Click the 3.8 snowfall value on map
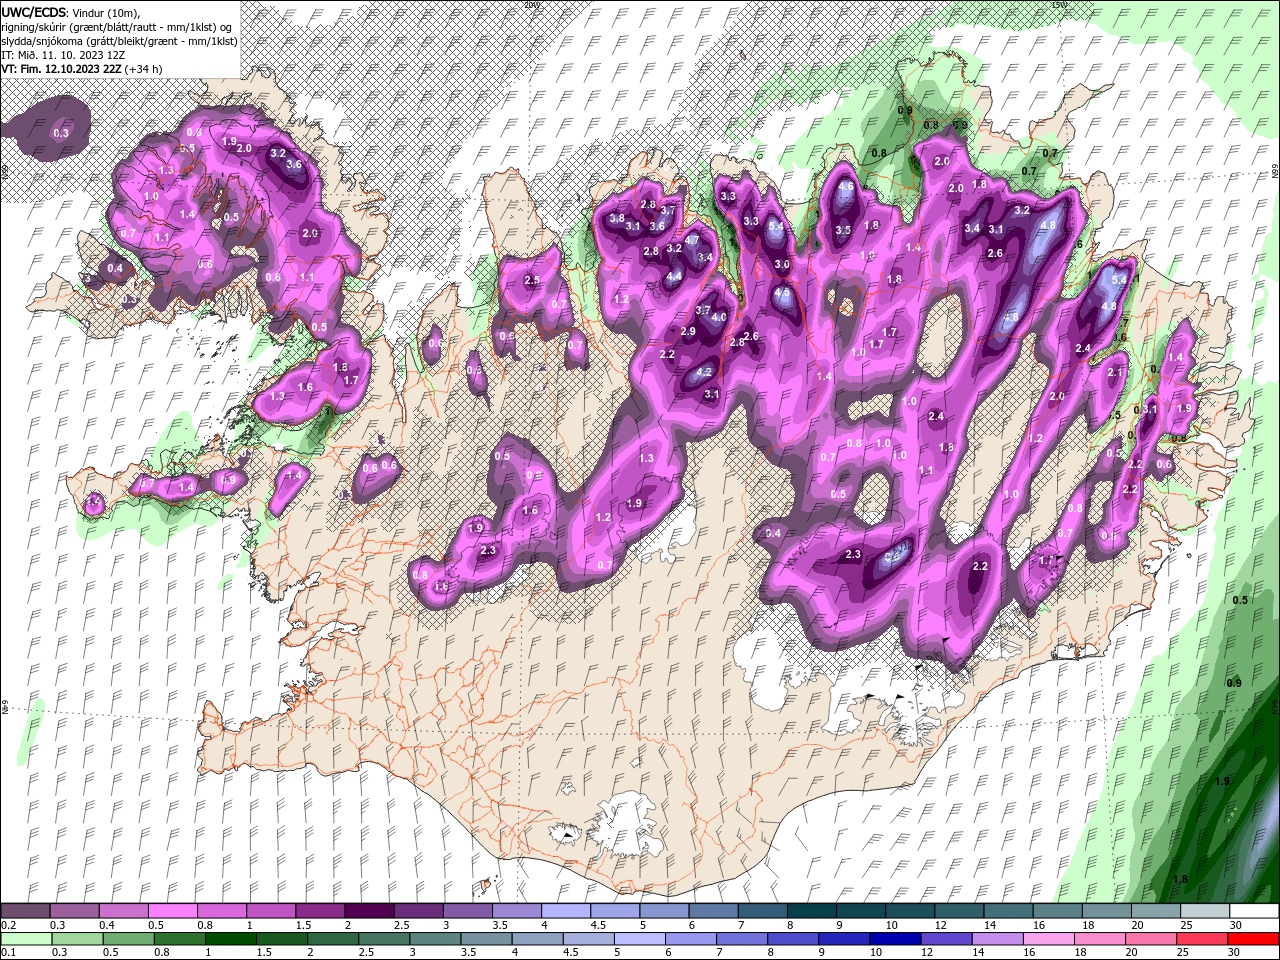 tap(617, 218)
